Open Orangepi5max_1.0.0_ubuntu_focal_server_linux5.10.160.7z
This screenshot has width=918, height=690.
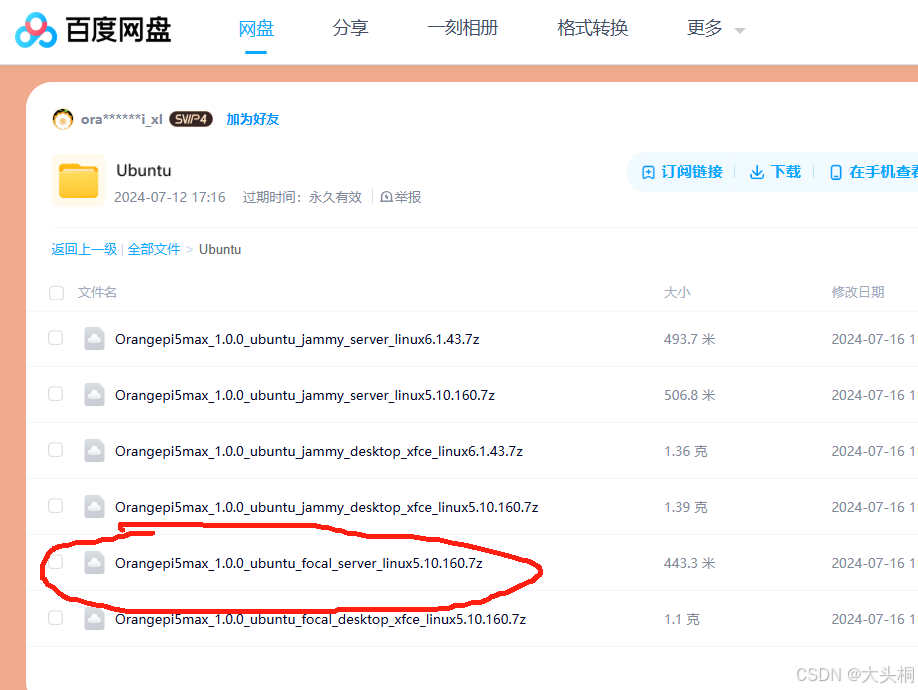299,563
